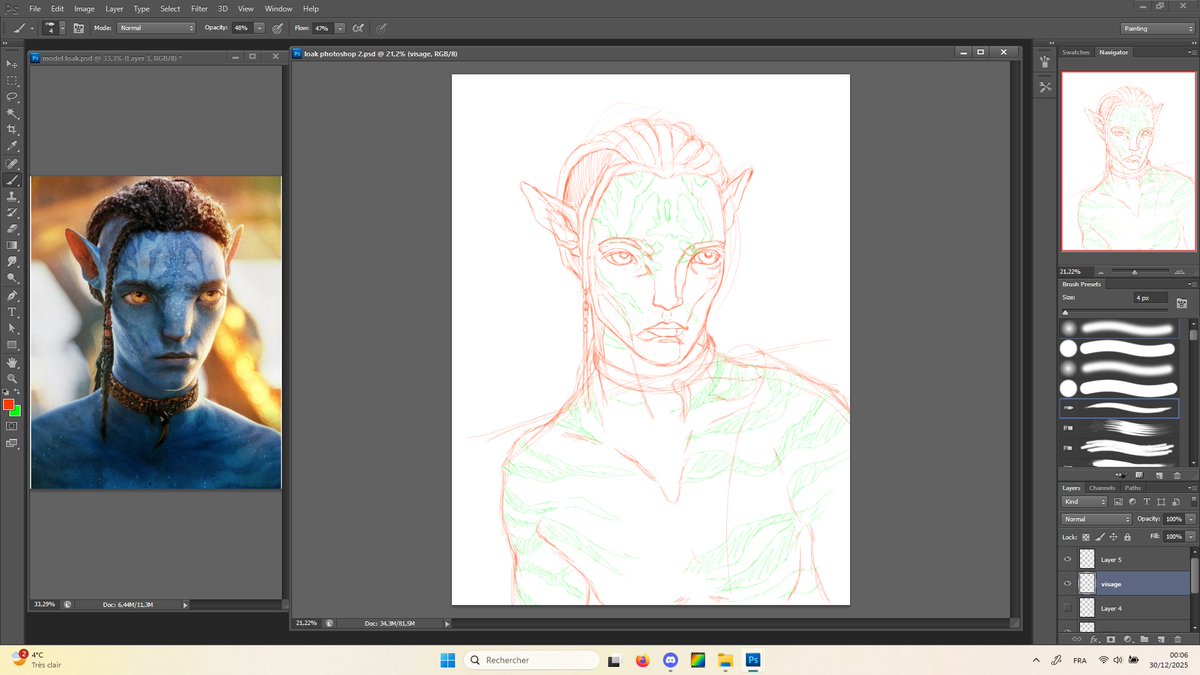Click the Create new layer icon
The image size is (1200, 675).
[1162, 639]
